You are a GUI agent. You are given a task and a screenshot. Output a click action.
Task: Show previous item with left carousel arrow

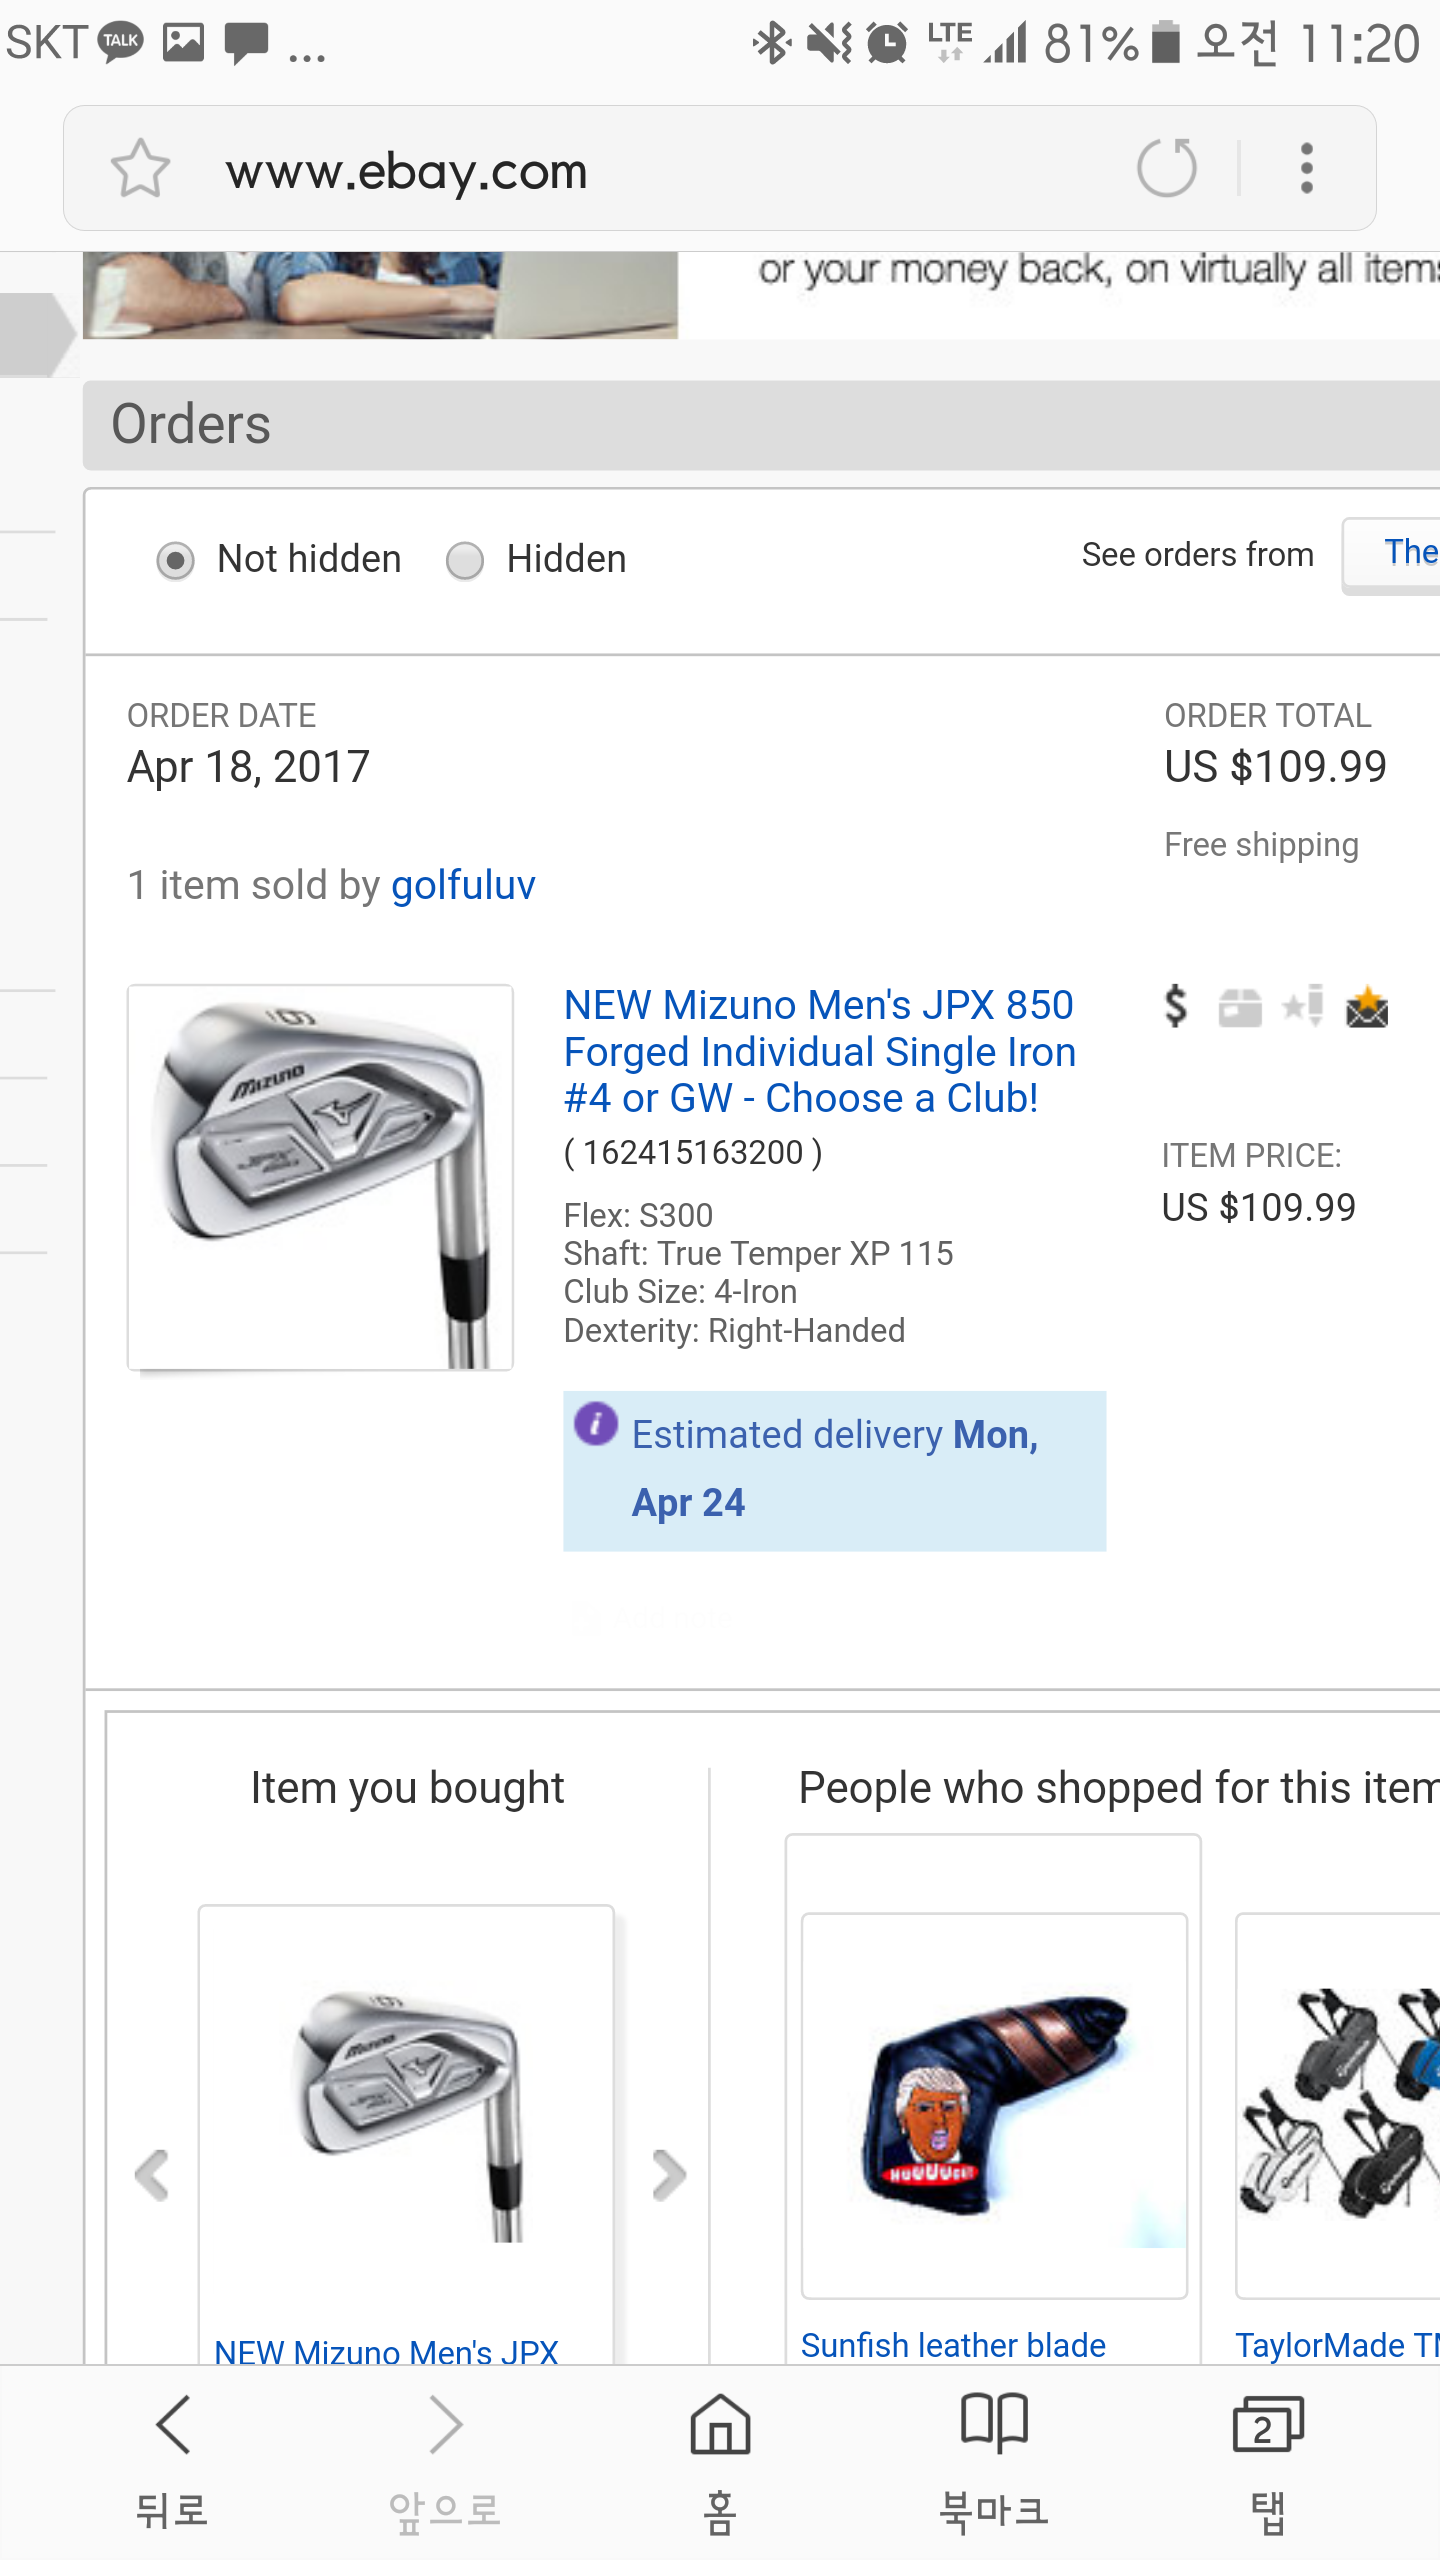152,2174
